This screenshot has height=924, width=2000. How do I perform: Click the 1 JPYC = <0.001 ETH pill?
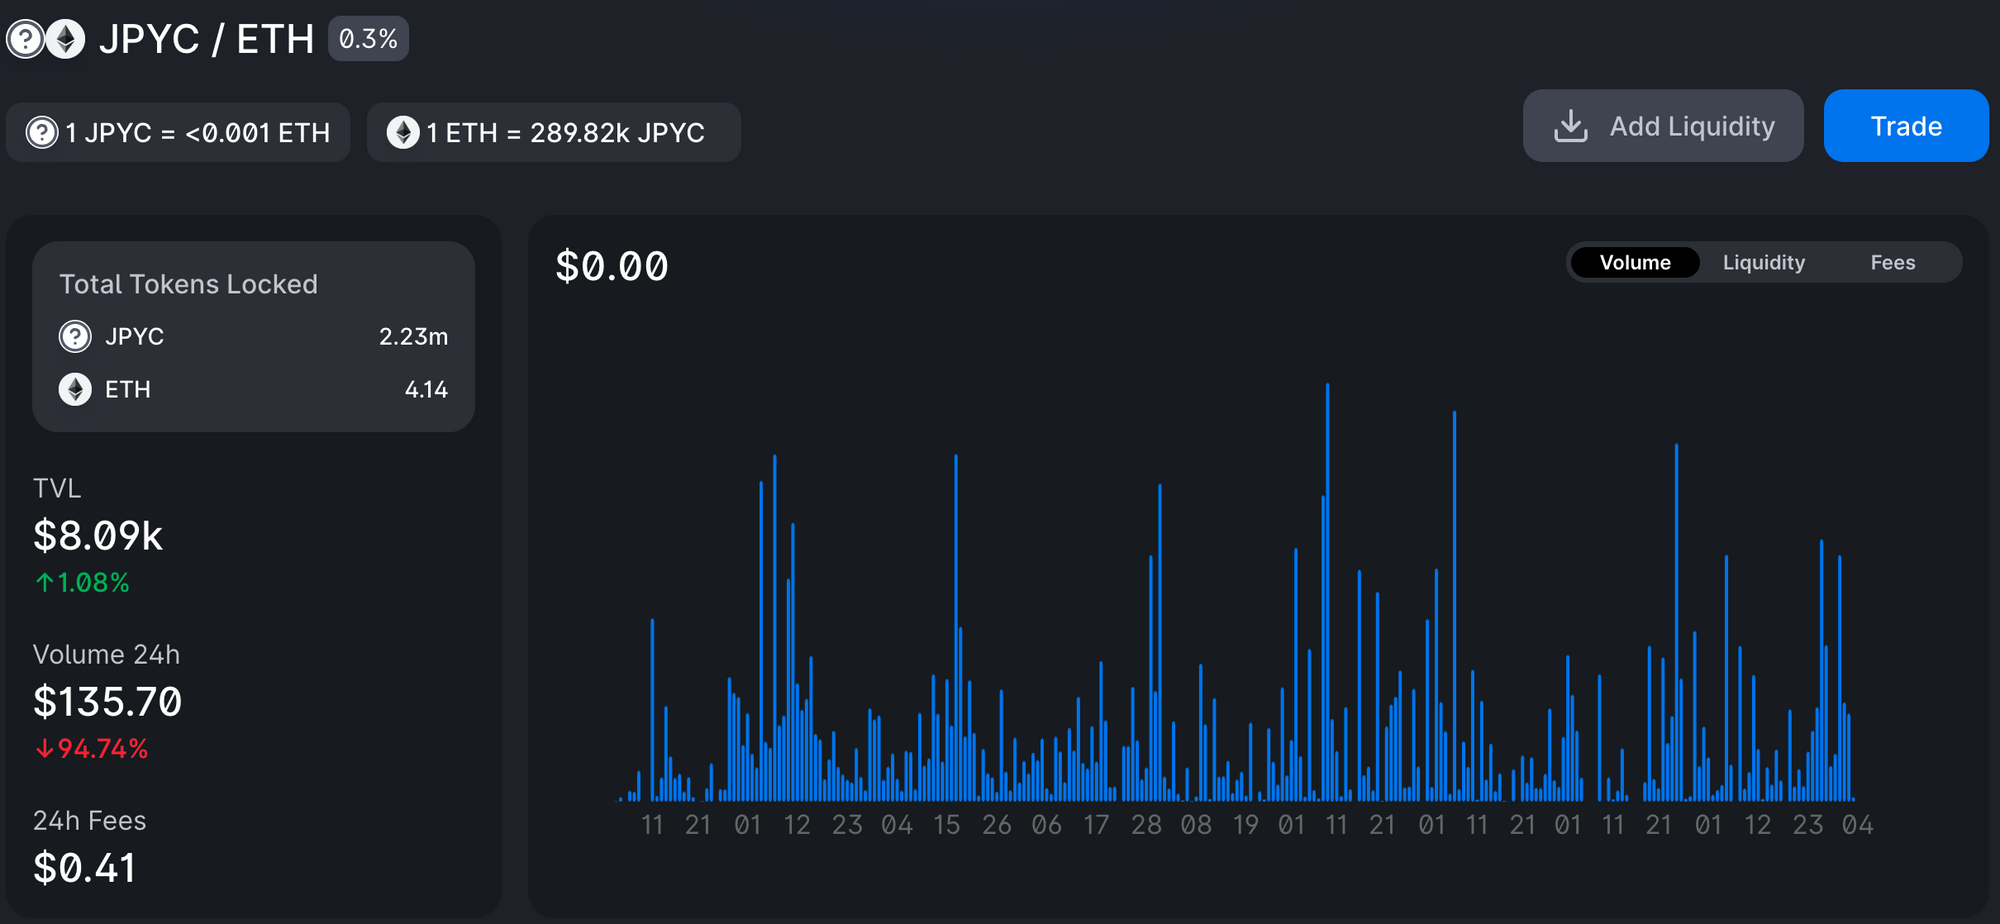tap(178, 132)
